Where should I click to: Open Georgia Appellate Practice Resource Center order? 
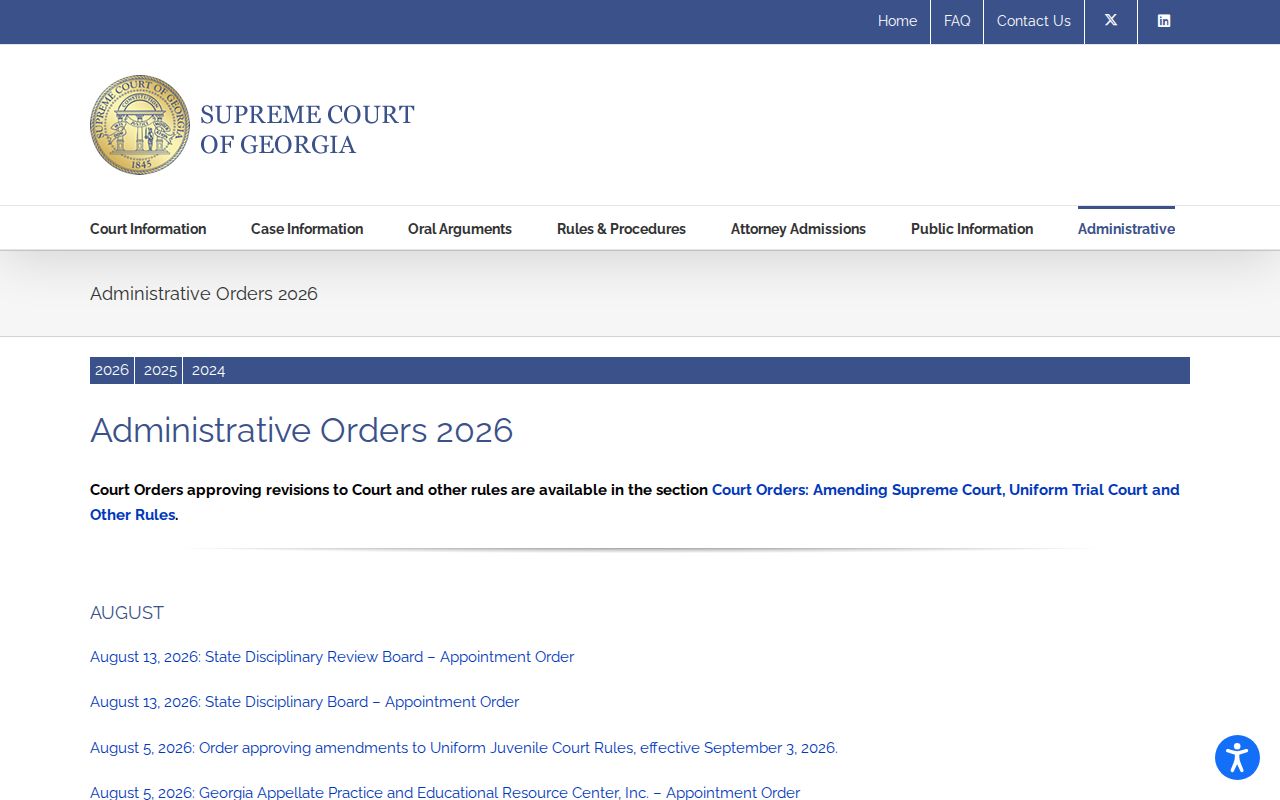pyautogui.click(x=445, y=793)
